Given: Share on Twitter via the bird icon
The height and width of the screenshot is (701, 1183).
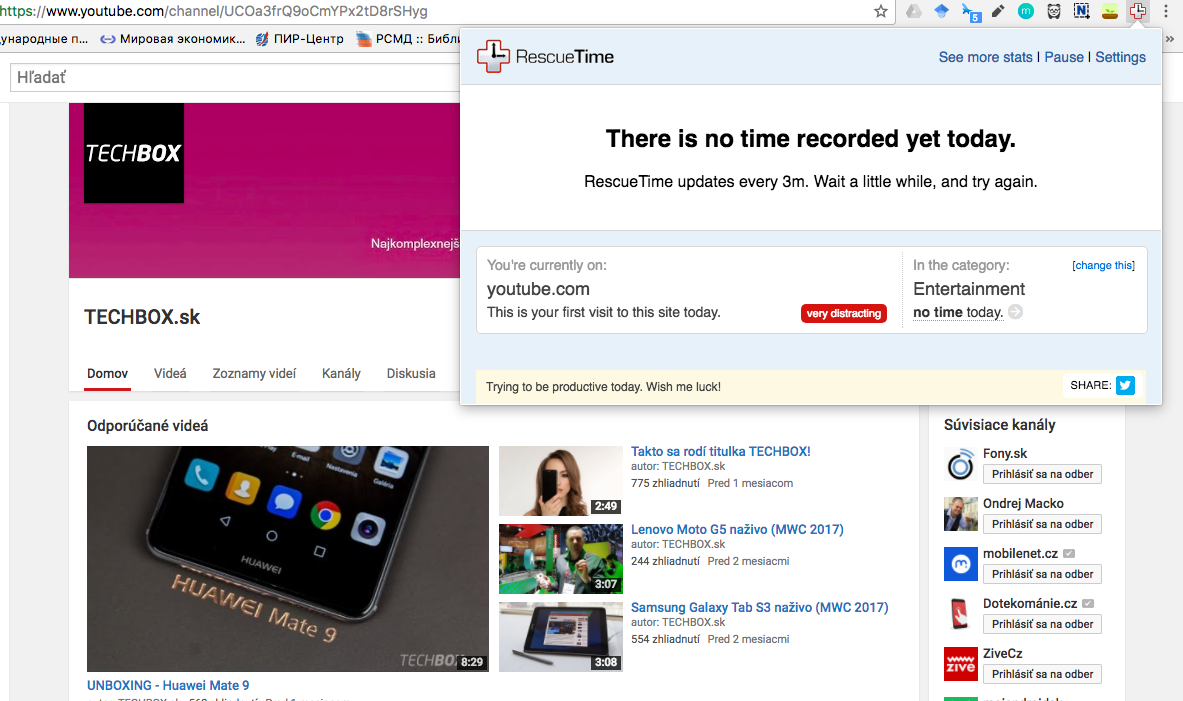Looking at the screenshot, I should click(1125, 385).
